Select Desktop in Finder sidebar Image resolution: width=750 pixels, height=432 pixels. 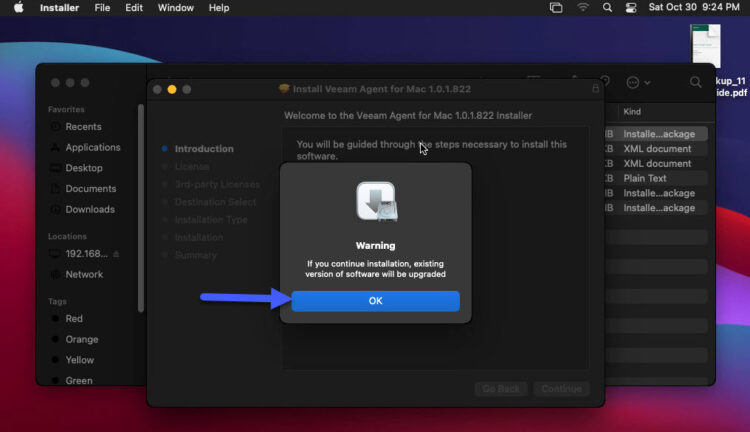click(84, 168)
